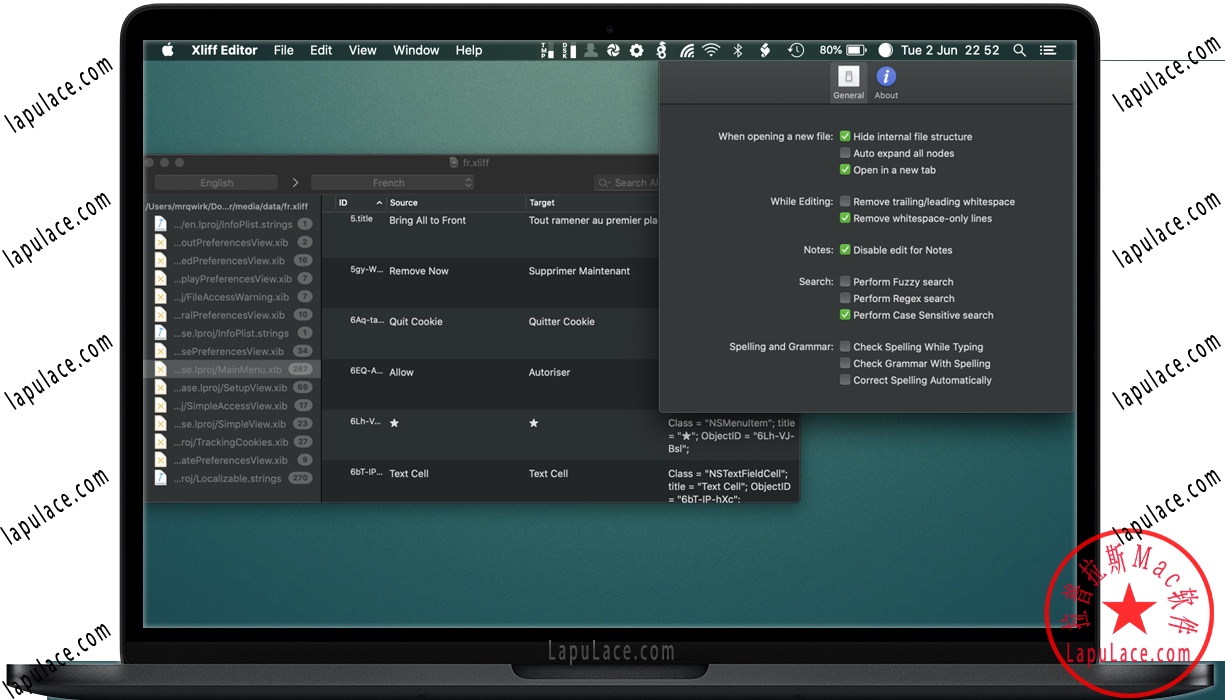Open the File menu
1225x700 pixels.
tap(284, 50)
